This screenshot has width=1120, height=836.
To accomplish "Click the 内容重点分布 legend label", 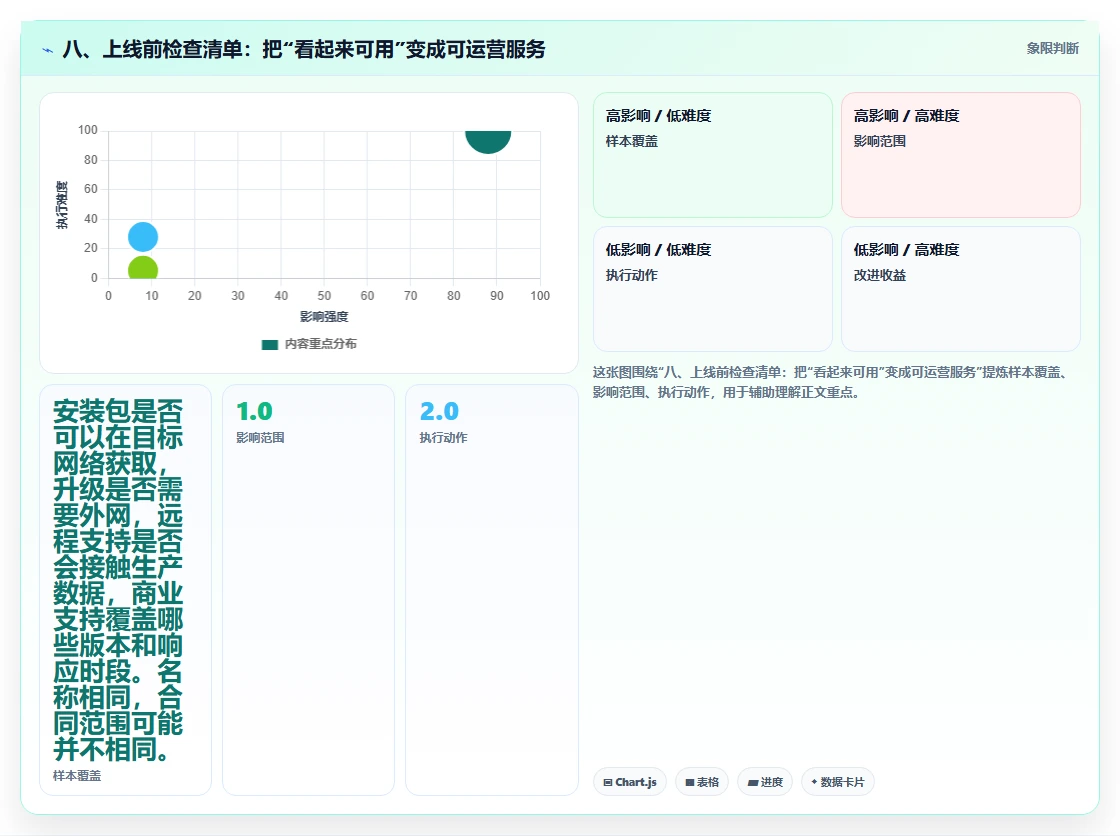I will click(x=320, y=344).
